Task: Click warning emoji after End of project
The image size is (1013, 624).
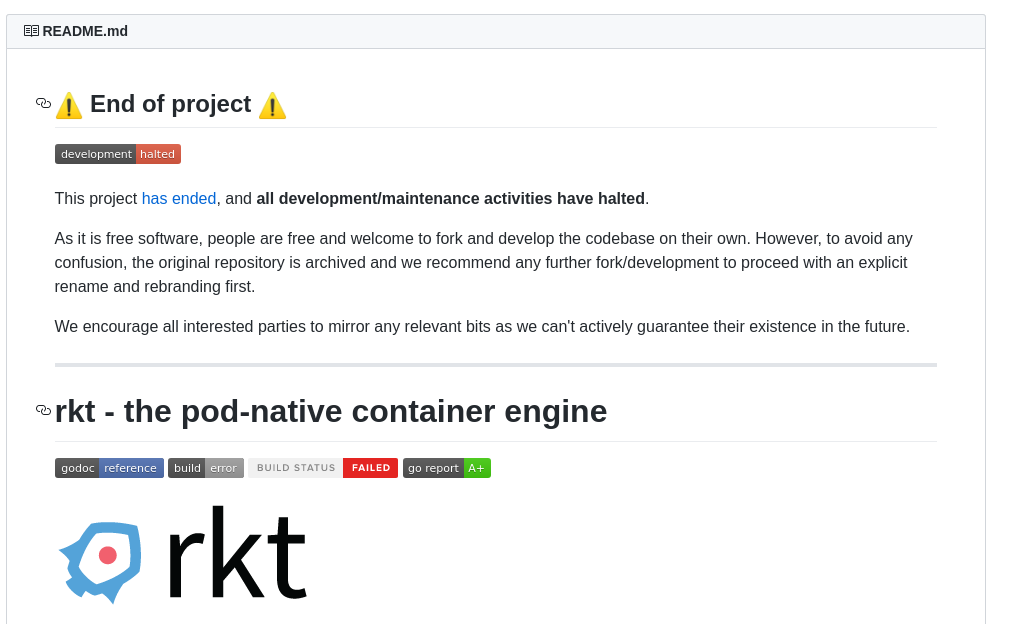Action: pyautogui.click(x=272, y=105)
